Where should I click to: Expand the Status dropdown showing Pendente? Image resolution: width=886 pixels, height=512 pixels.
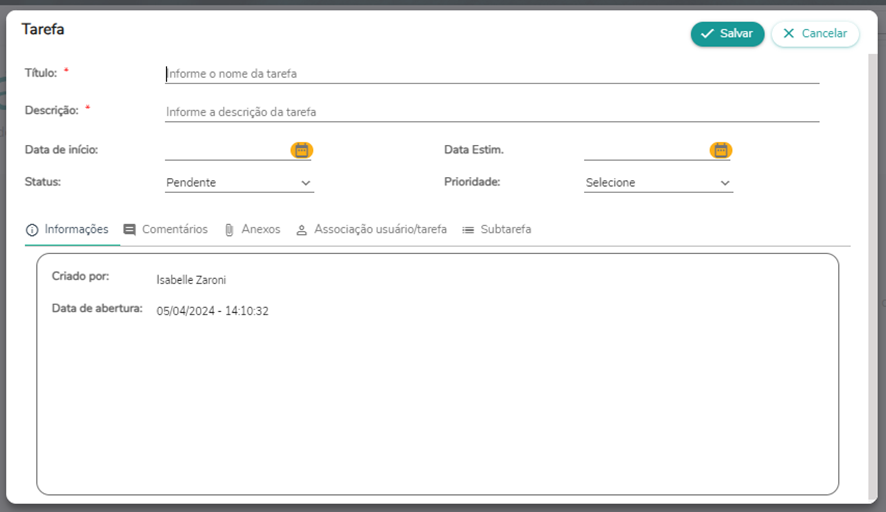(239, 183)
